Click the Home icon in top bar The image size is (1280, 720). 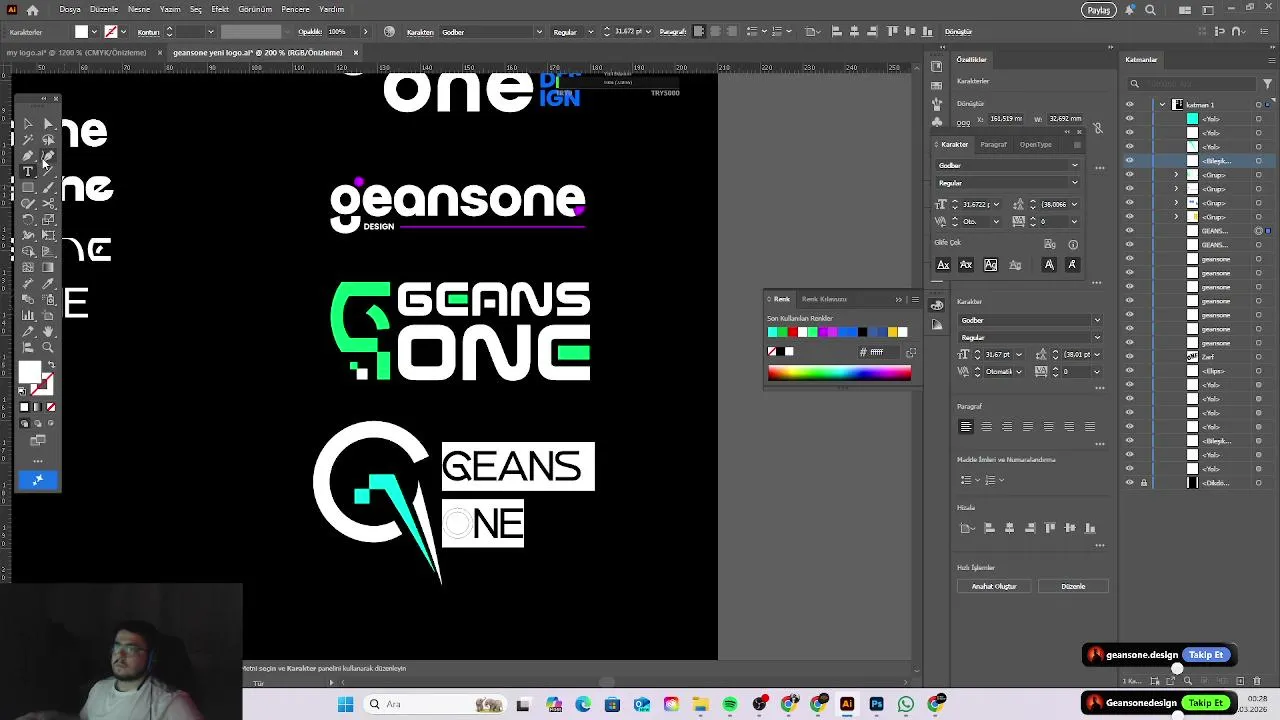(33, 10)
